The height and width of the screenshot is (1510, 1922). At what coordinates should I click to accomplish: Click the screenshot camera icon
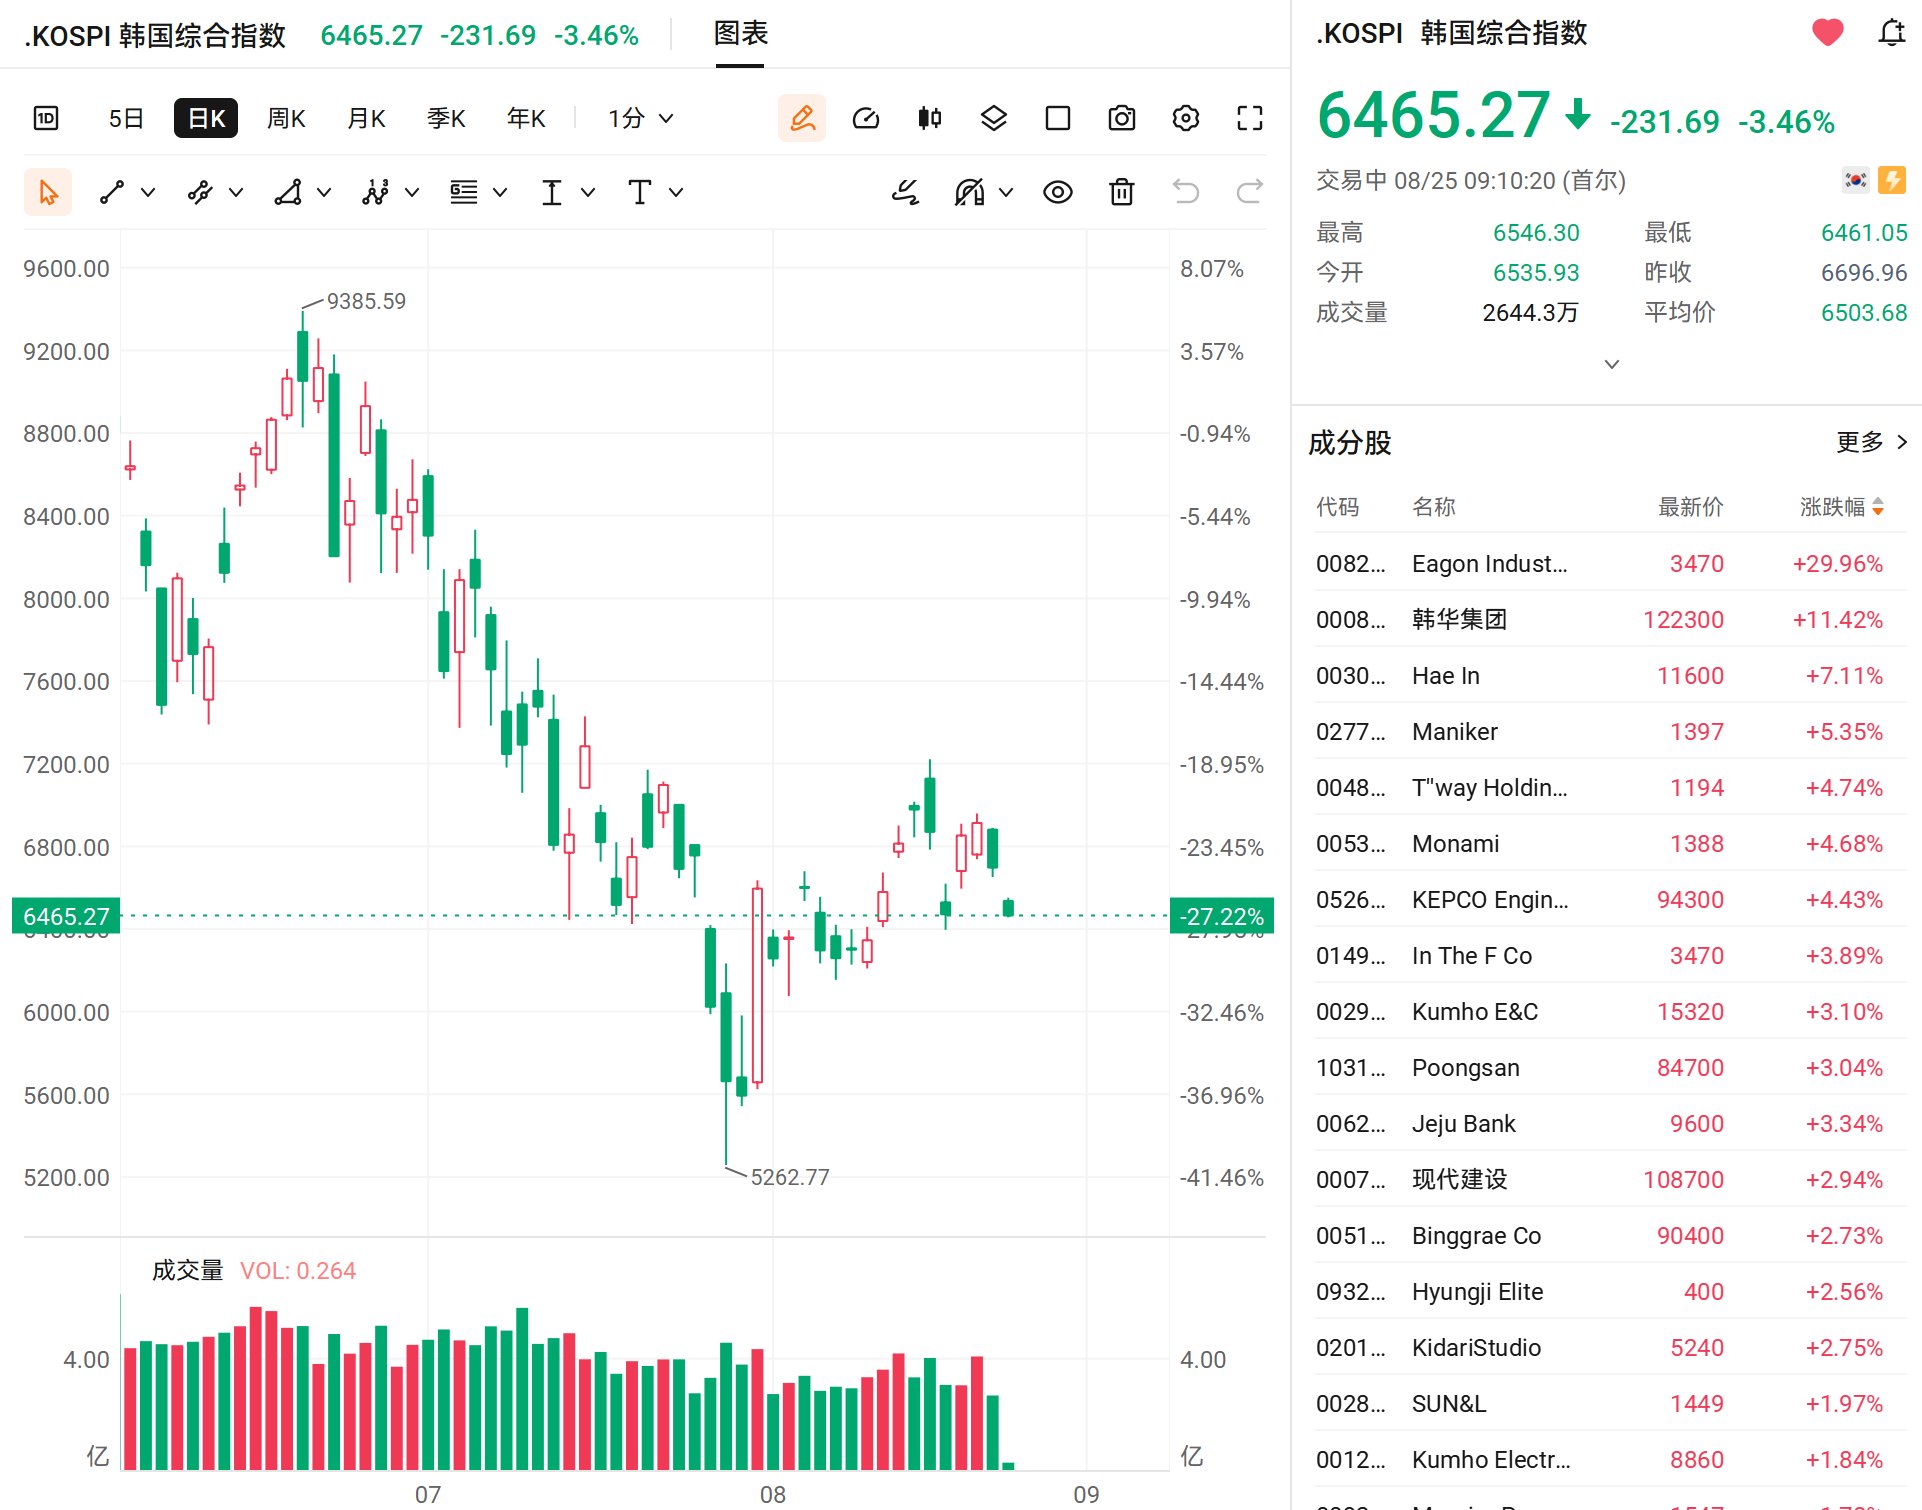1122,118
